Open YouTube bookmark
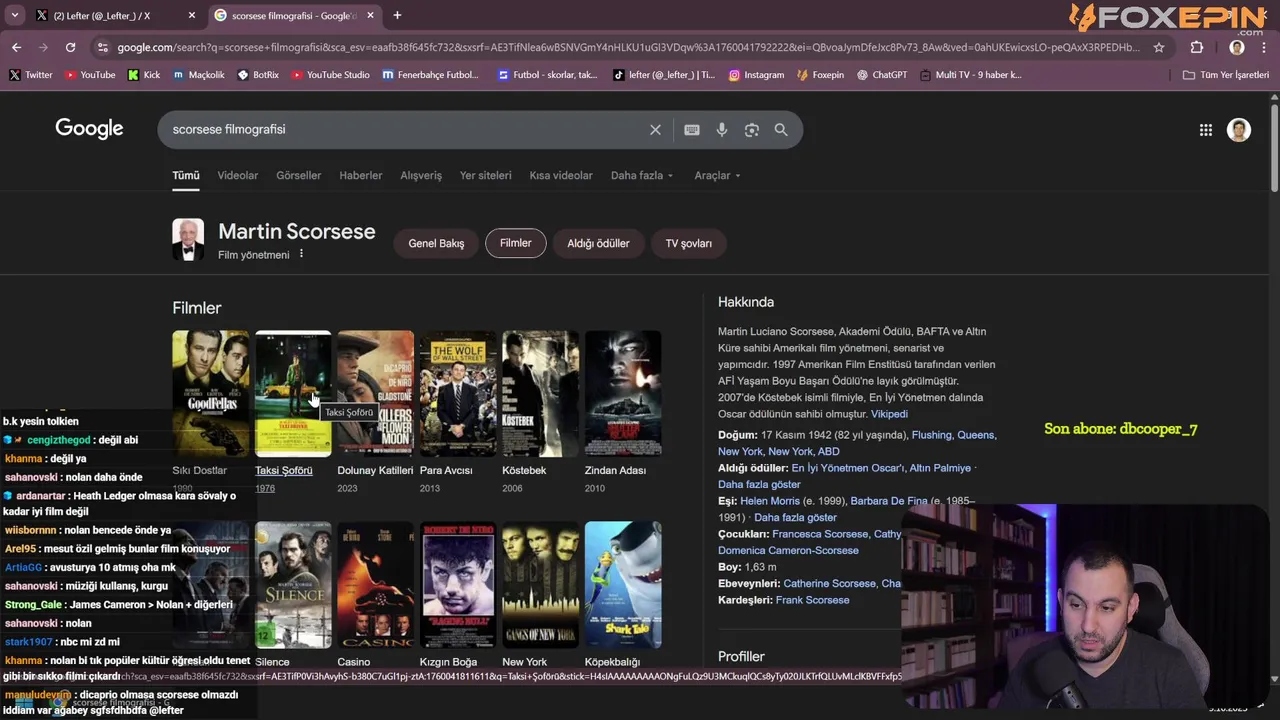This screenshot has height=720, width=1280. coord(90,75)
